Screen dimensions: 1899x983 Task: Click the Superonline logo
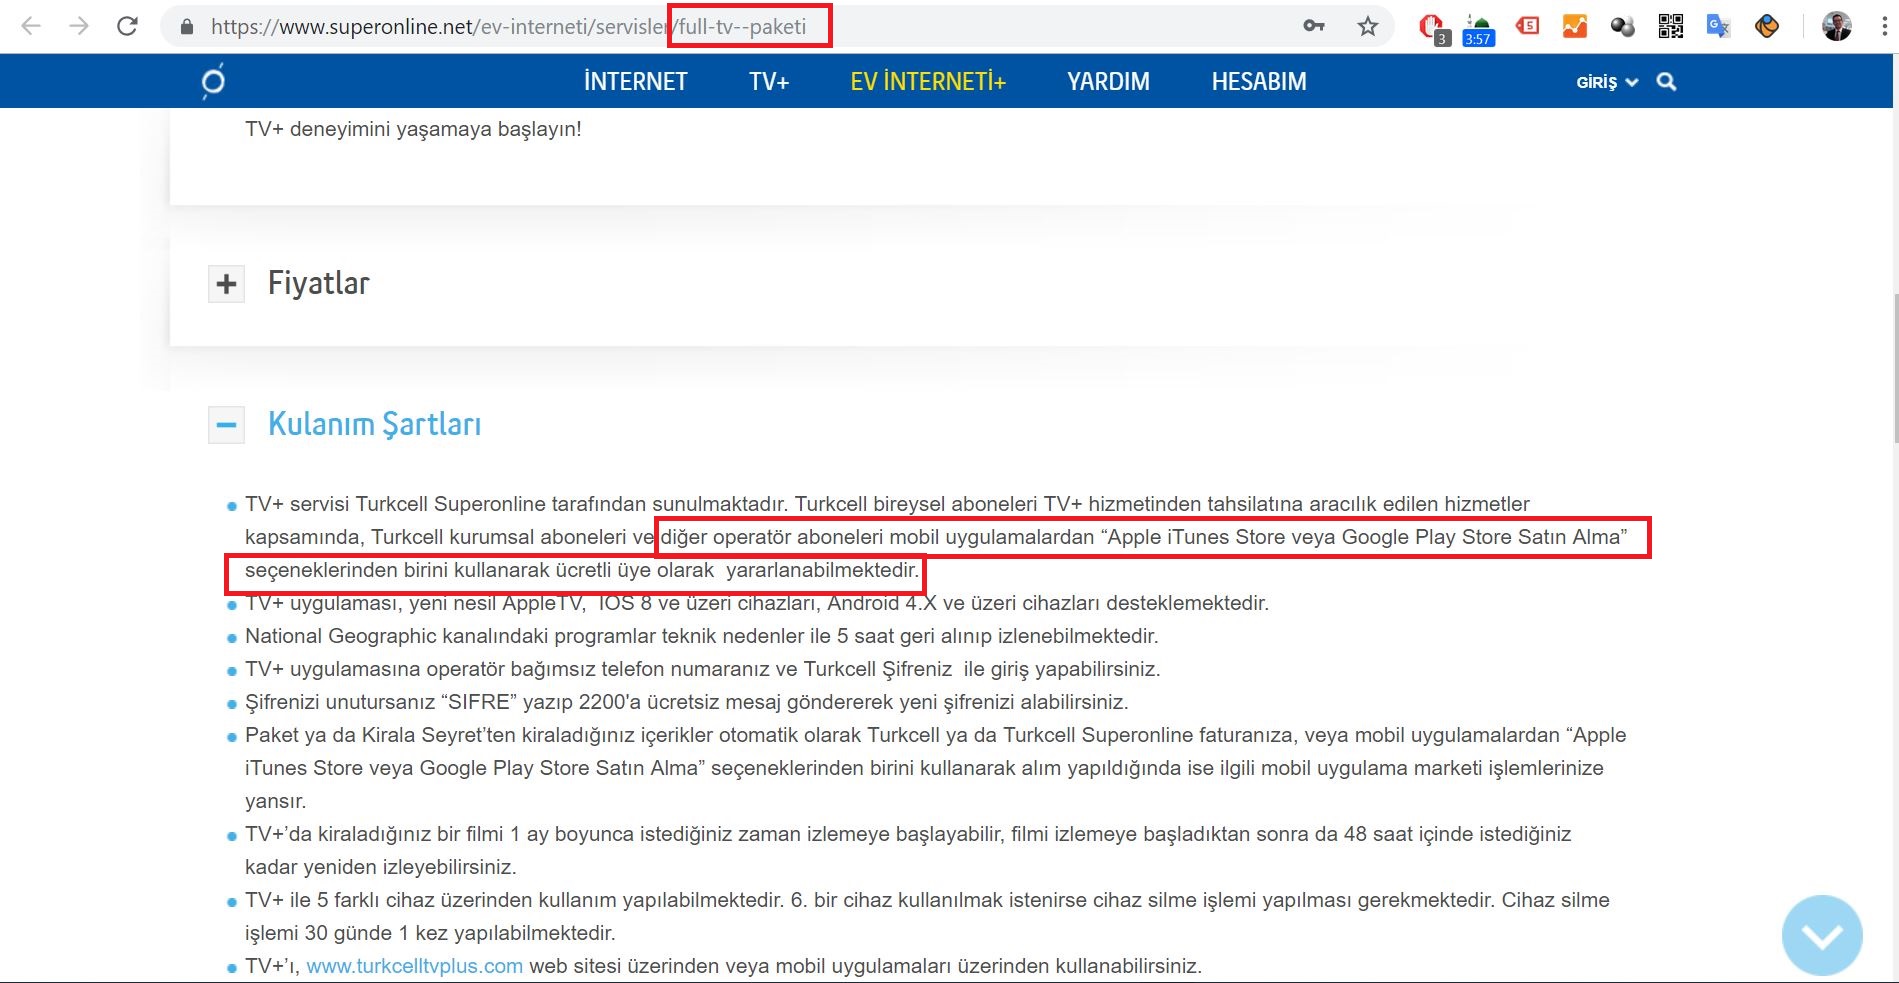coord(213,81)
